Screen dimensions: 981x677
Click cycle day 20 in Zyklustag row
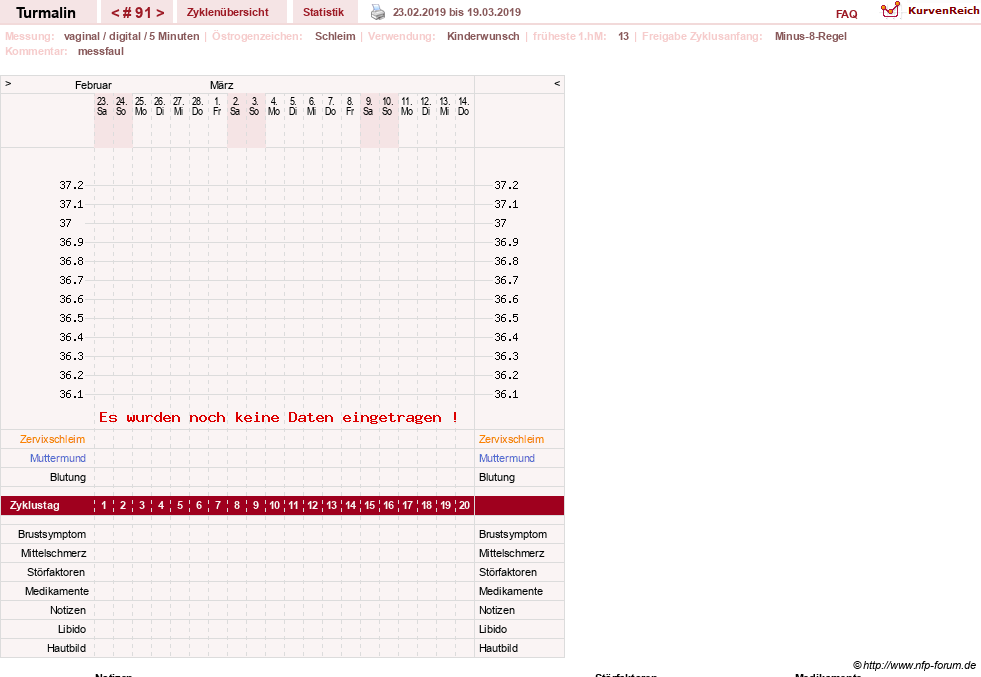click(x=464, y=506)
